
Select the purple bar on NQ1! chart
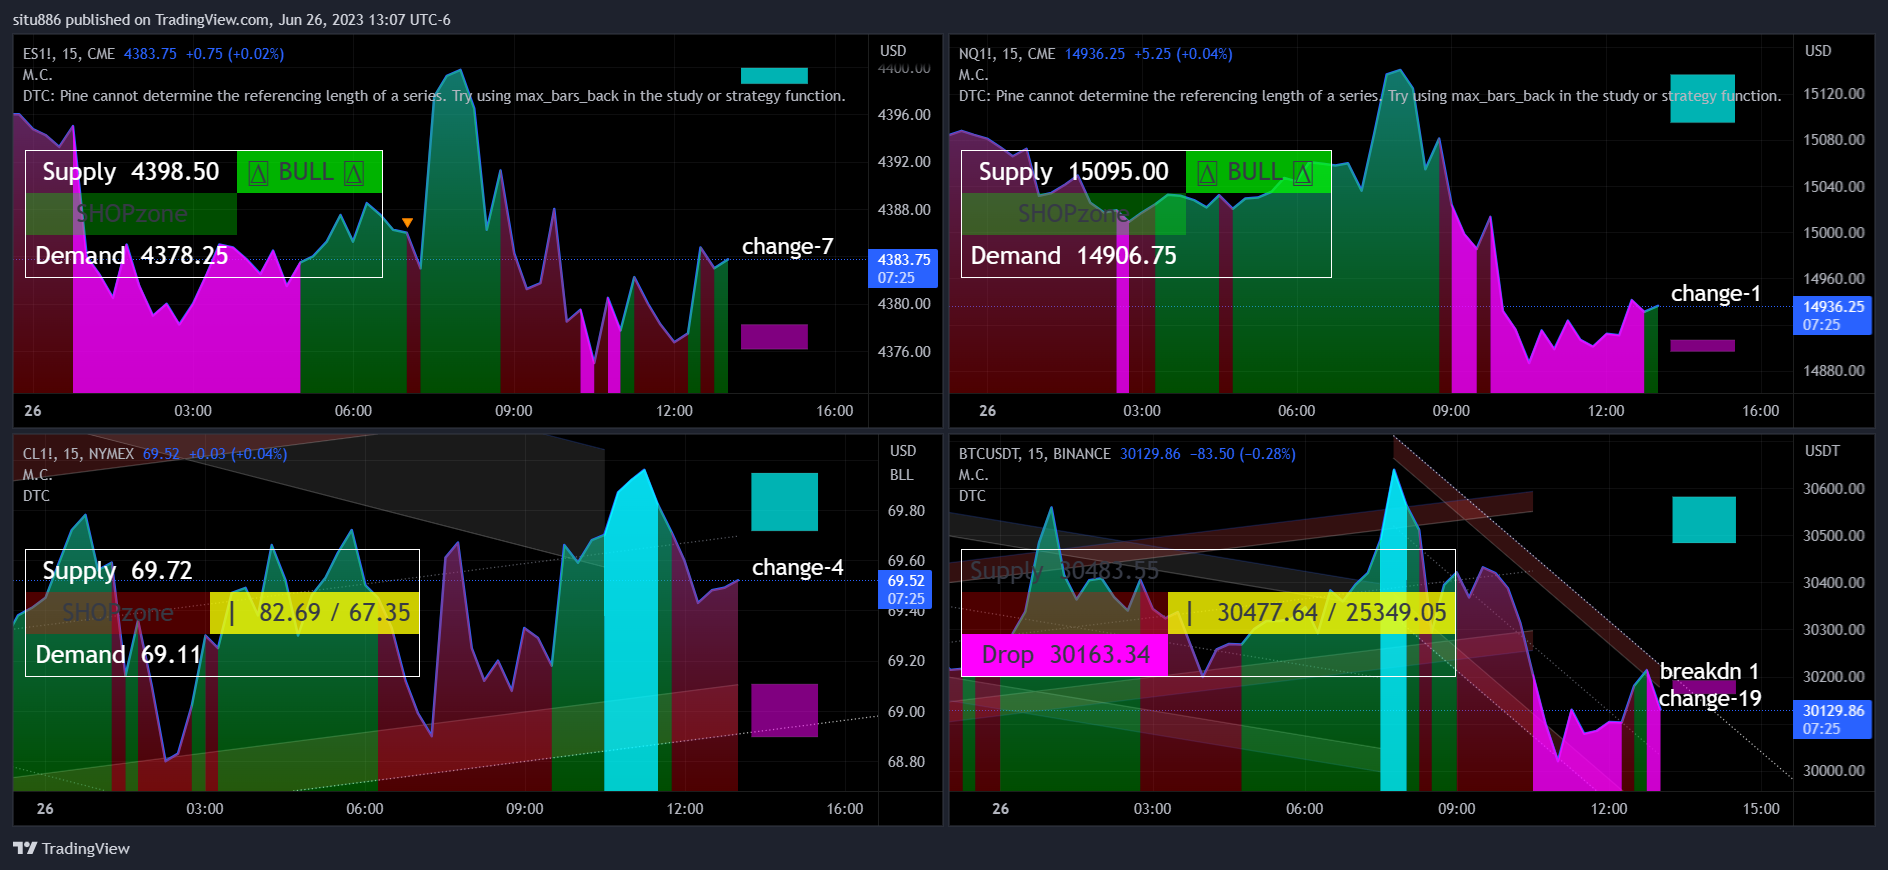pyautogui.click(x=1702, y=346)
